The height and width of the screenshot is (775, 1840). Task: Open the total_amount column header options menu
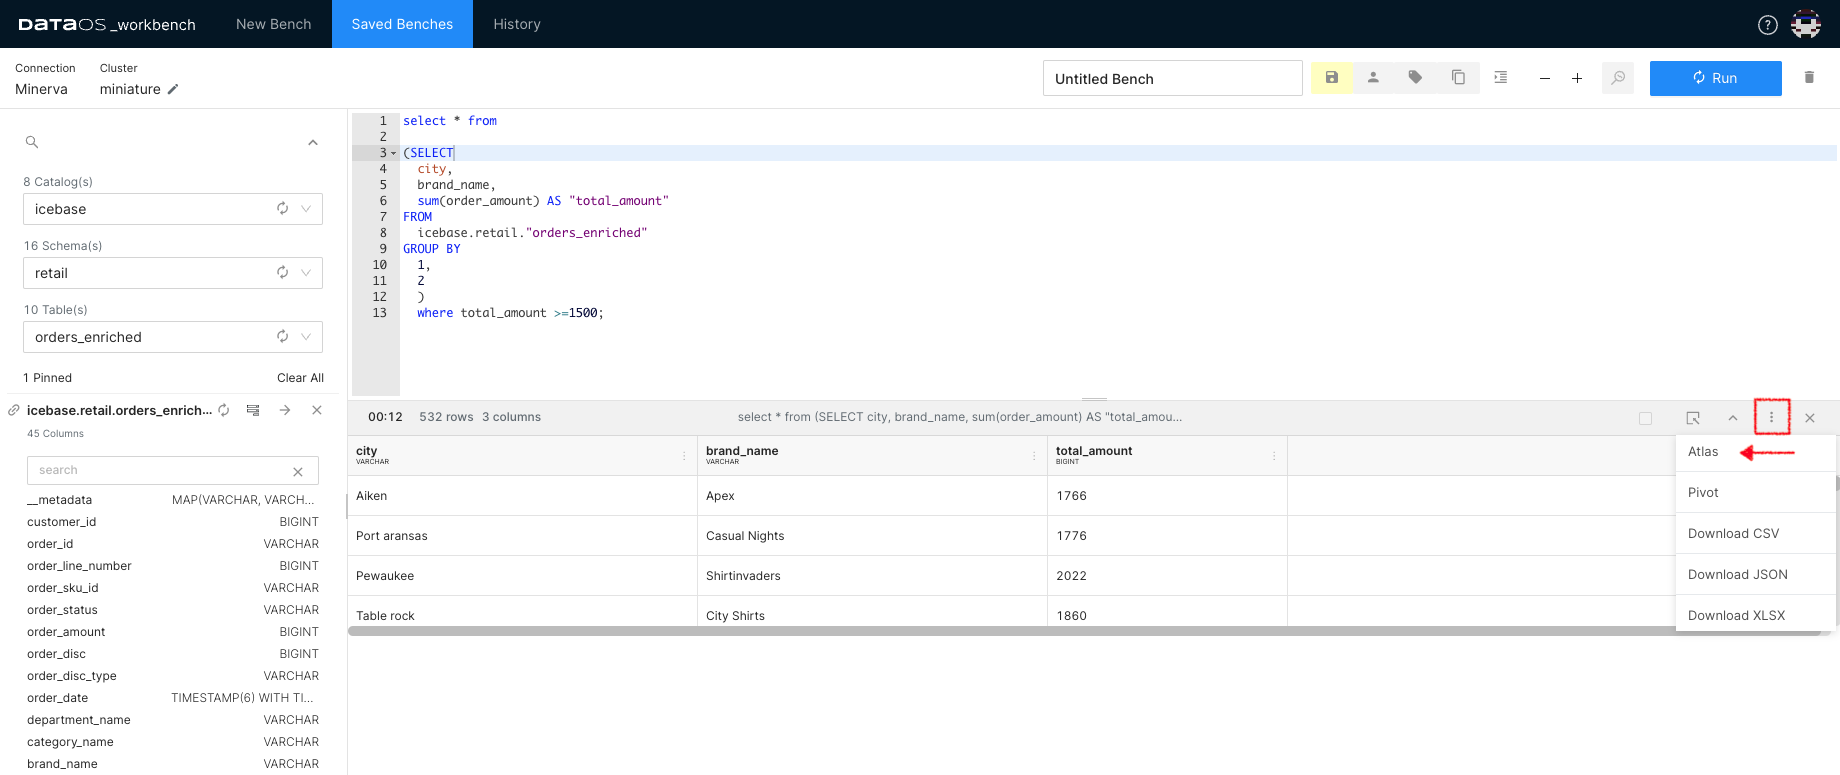click(x=1274, y=456)
